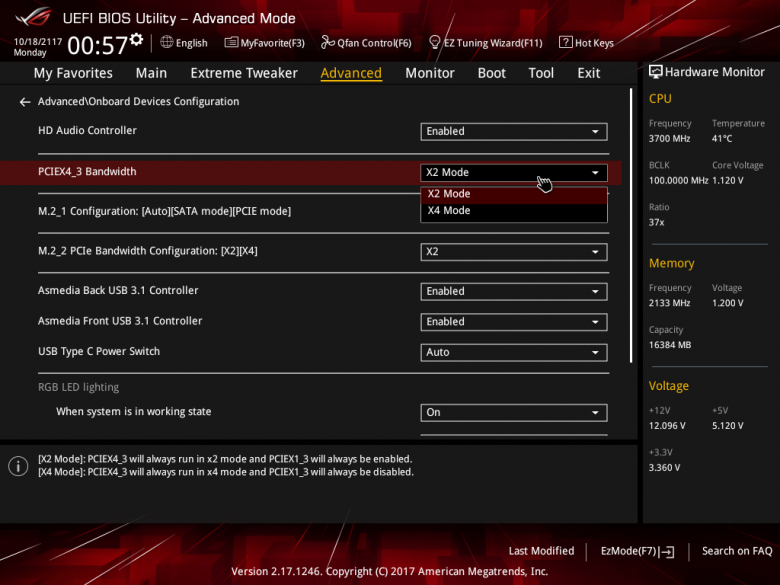Click the Hardware Monitor screen icon

(656, 72)
